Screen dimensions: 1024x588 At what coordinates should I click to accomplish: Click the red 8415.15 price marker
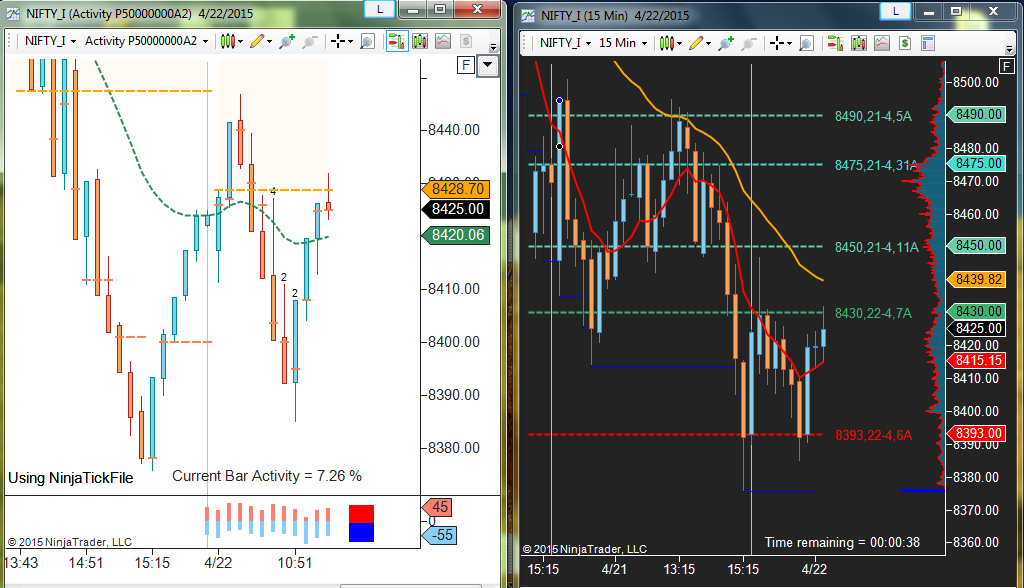978,361
